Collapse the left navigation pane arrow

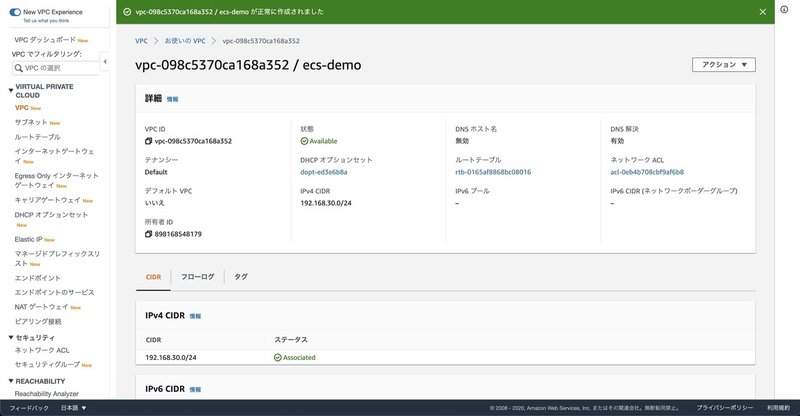click(x=105, y=62)
